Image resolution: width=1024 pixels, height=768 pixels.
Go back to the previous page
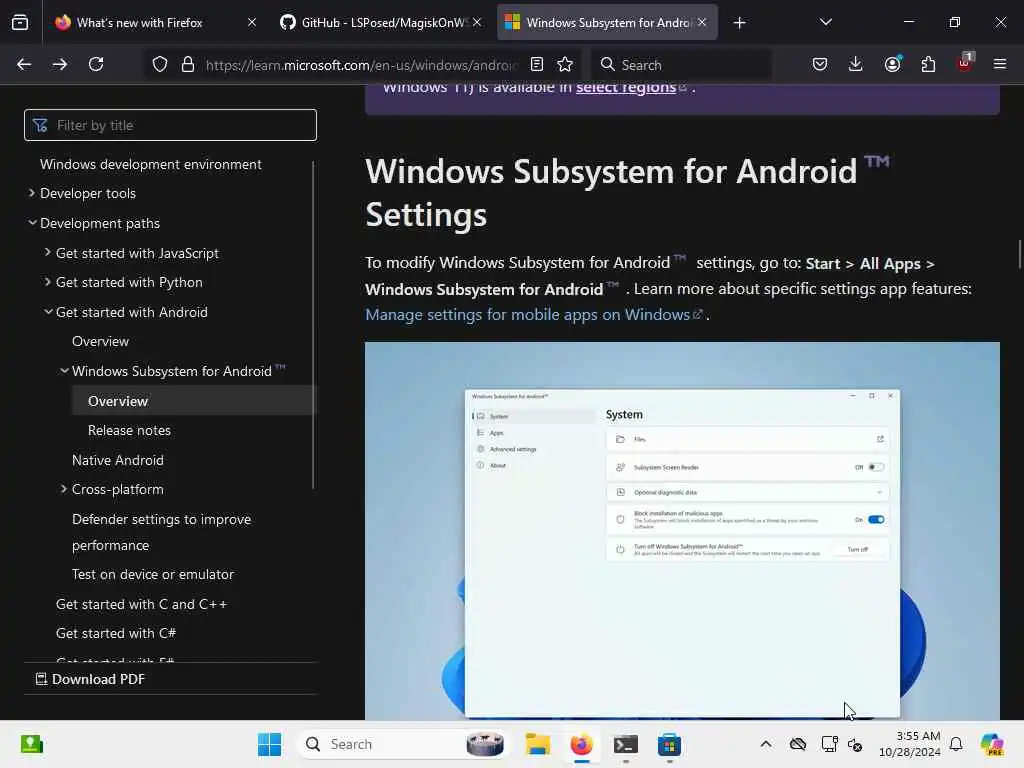24,64
